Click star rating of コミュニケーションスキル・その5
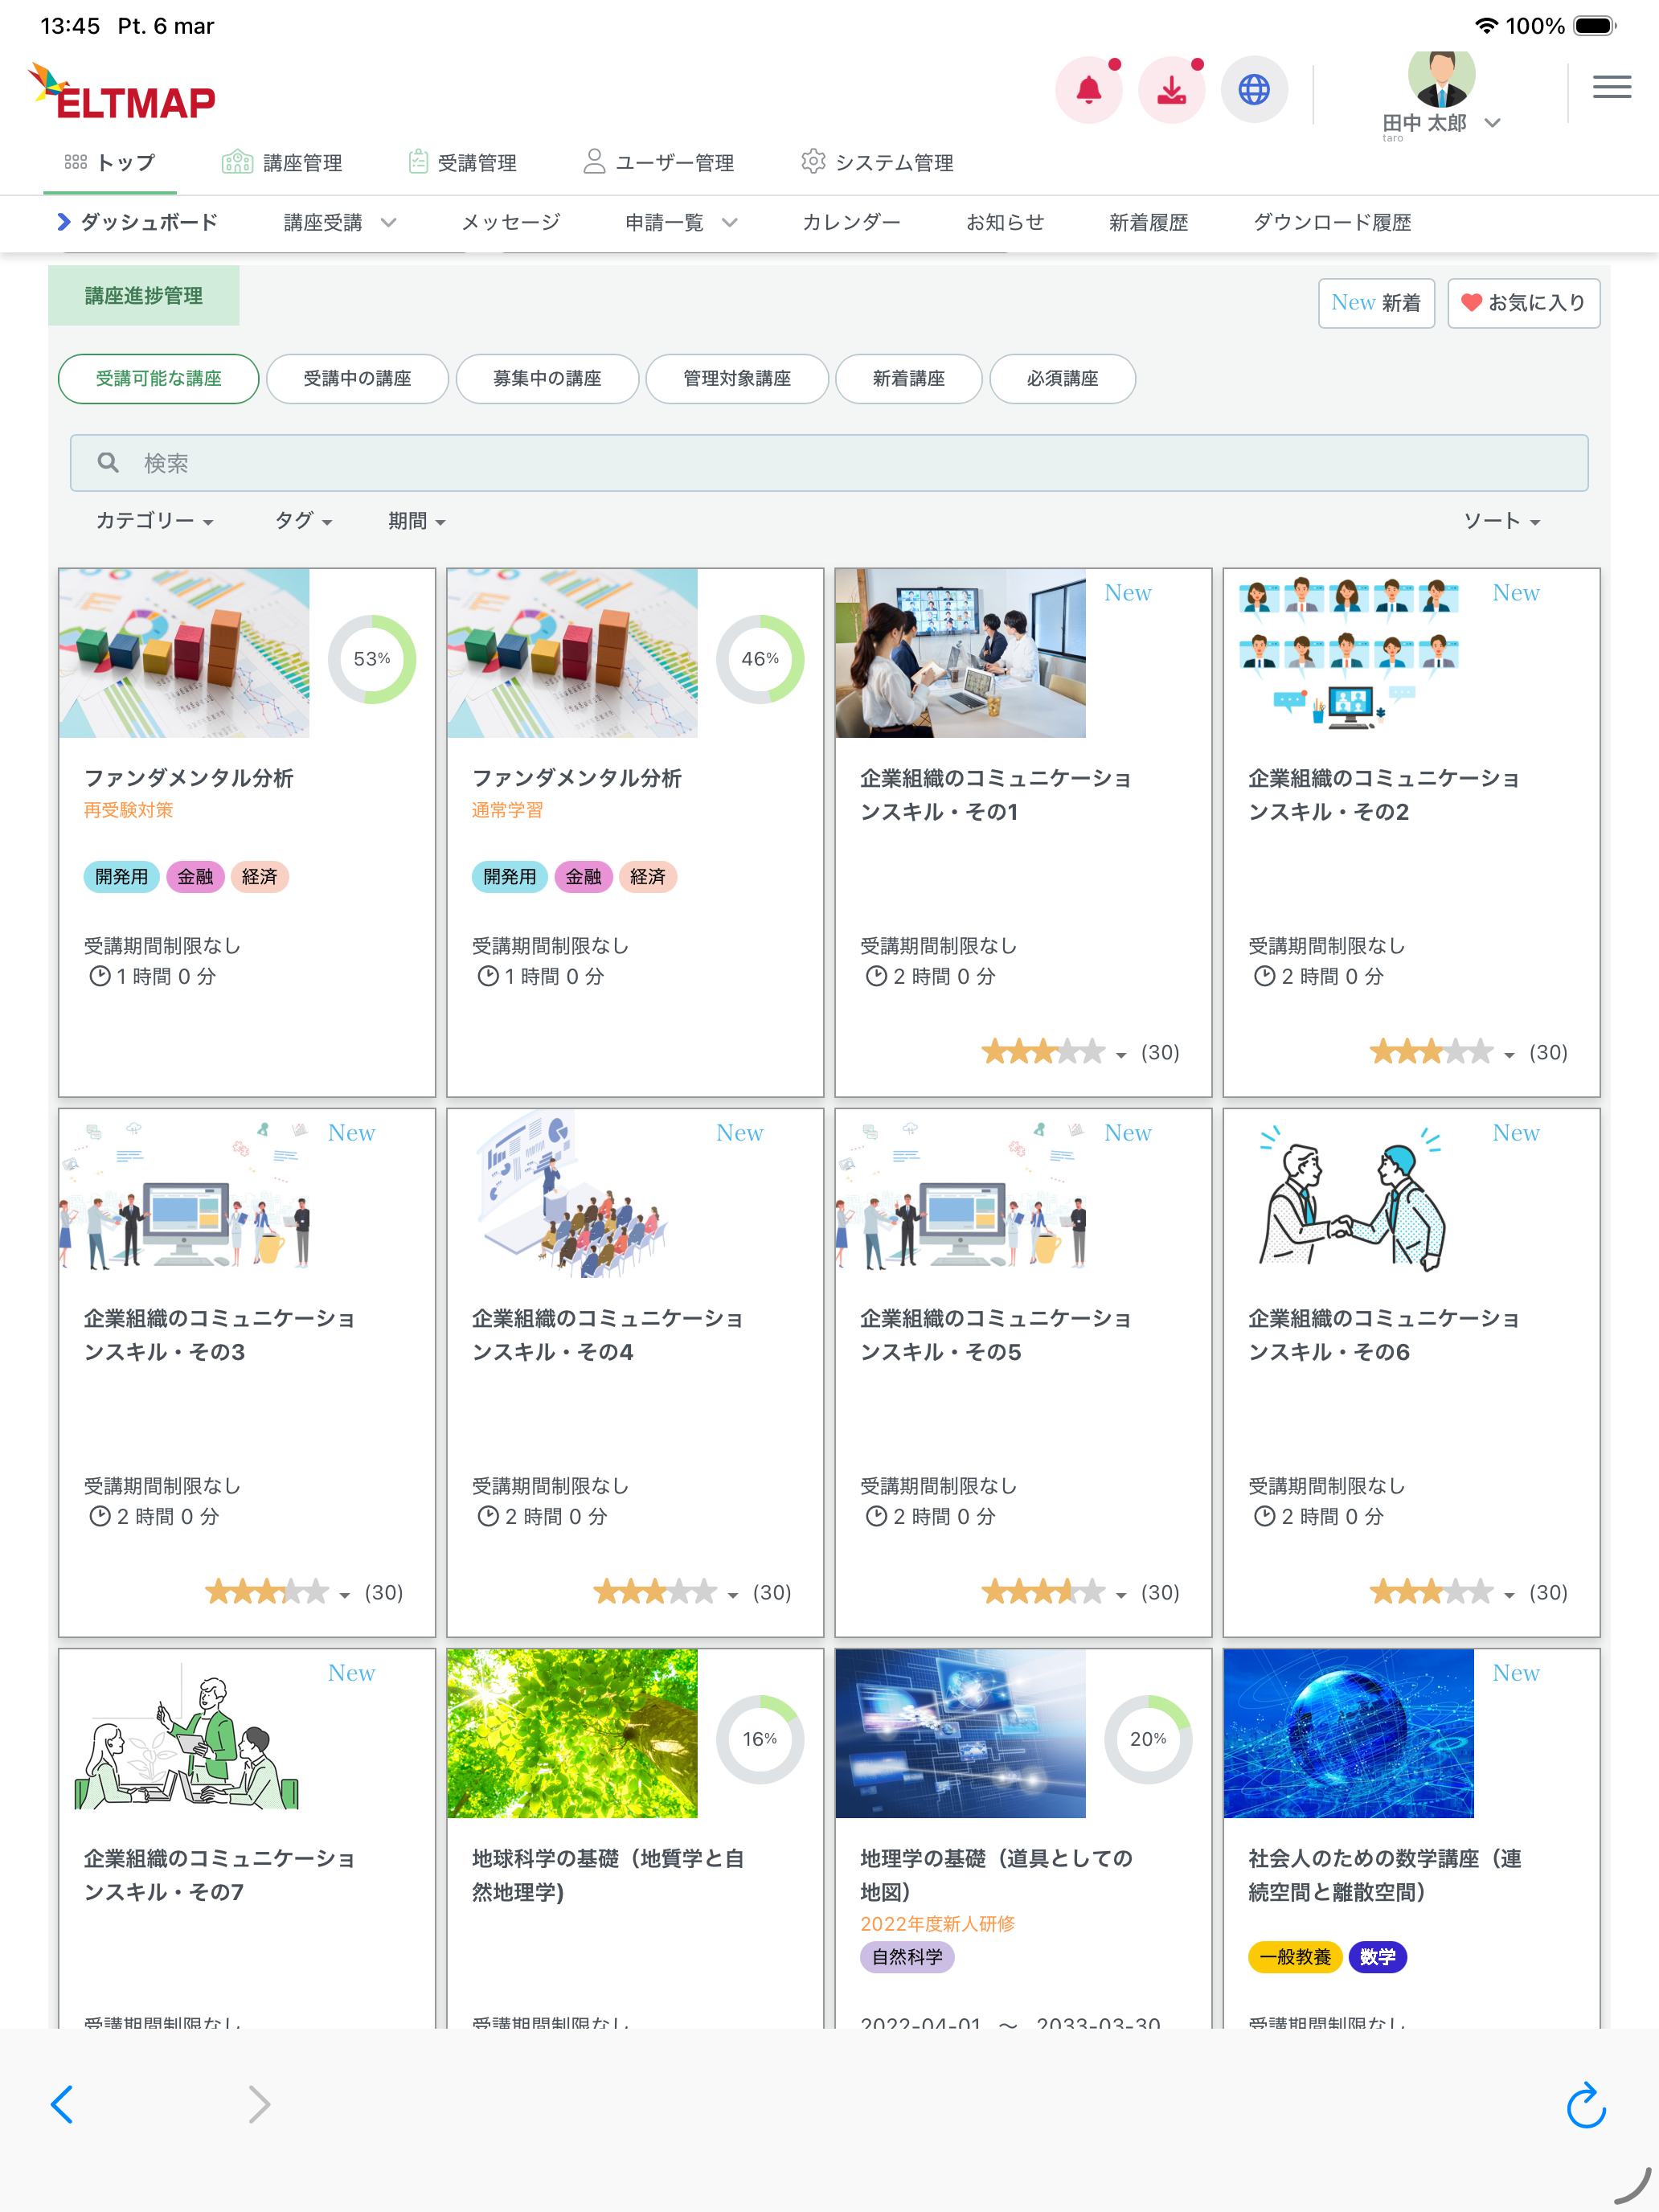1659x2212 pixels. 1042,1592
